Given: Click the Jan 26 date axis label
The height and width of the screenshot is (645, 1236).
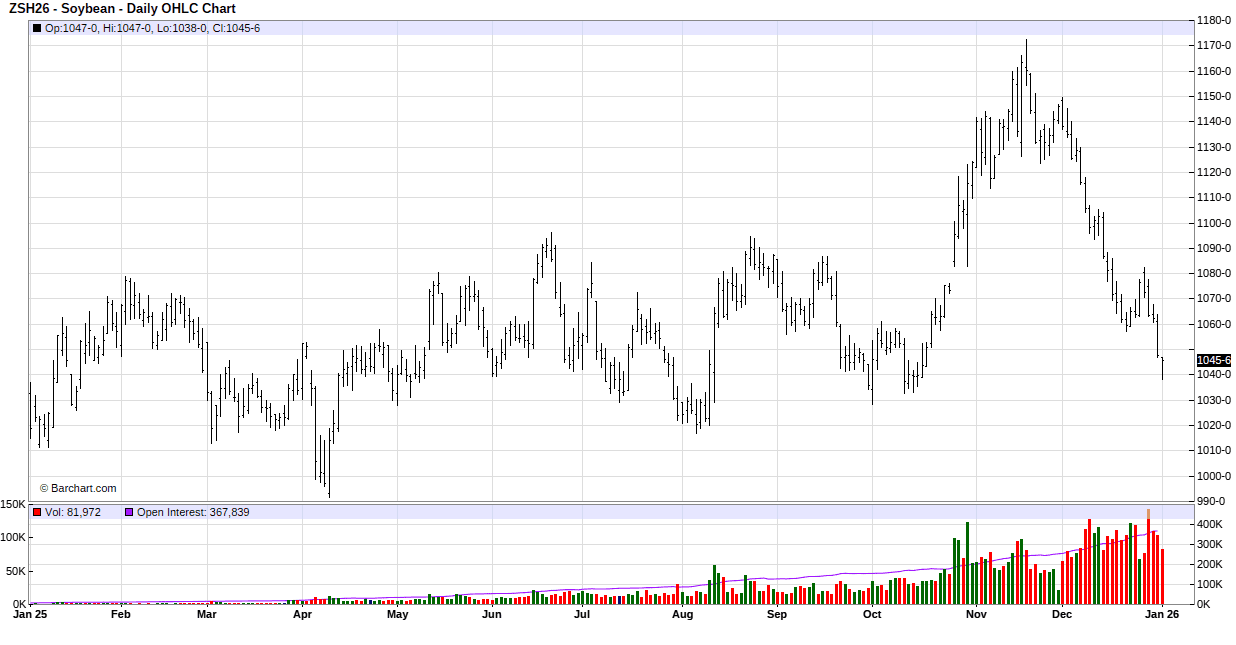Looking at the screenshot, I should [1161, 614].
